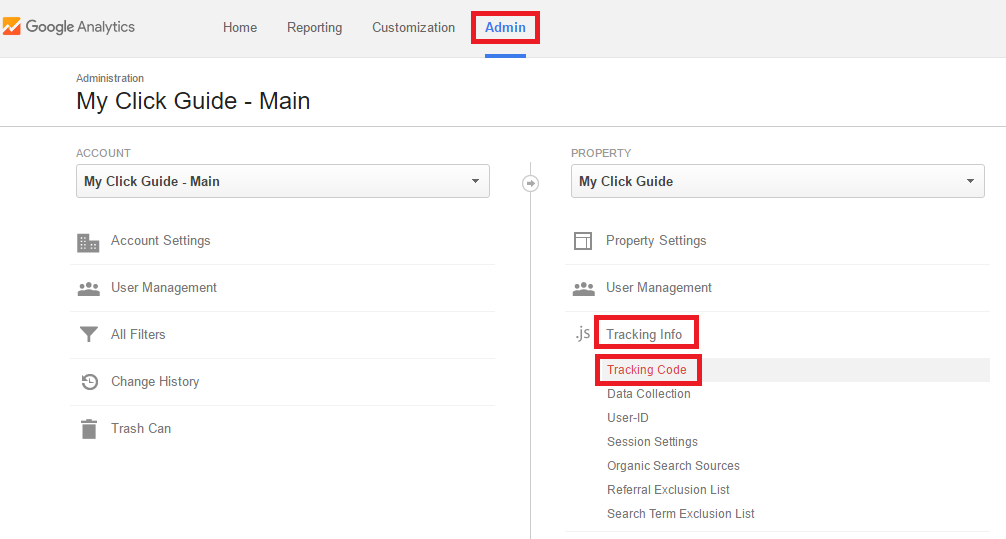Viewport: 1006px width, 539px height.
Task: View Change History
Action: 155,382
